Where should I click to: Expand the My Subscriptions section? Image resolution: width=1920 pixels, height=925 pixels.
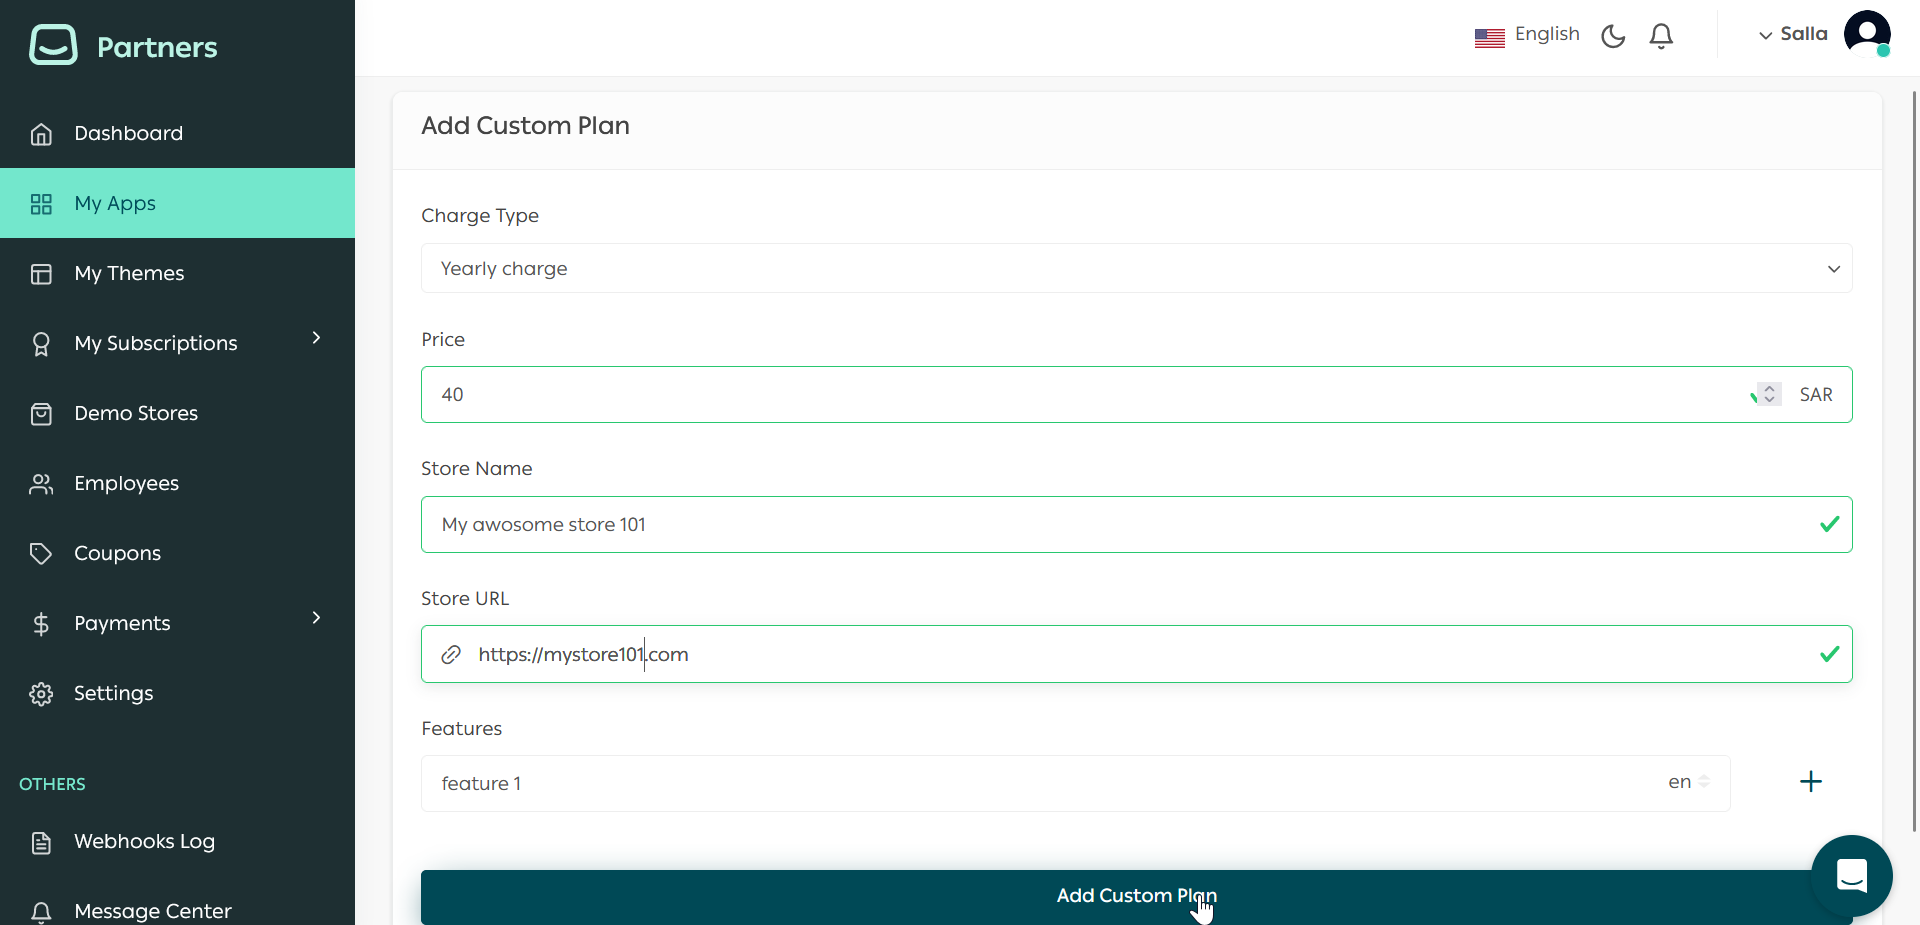tap(316, 340)
